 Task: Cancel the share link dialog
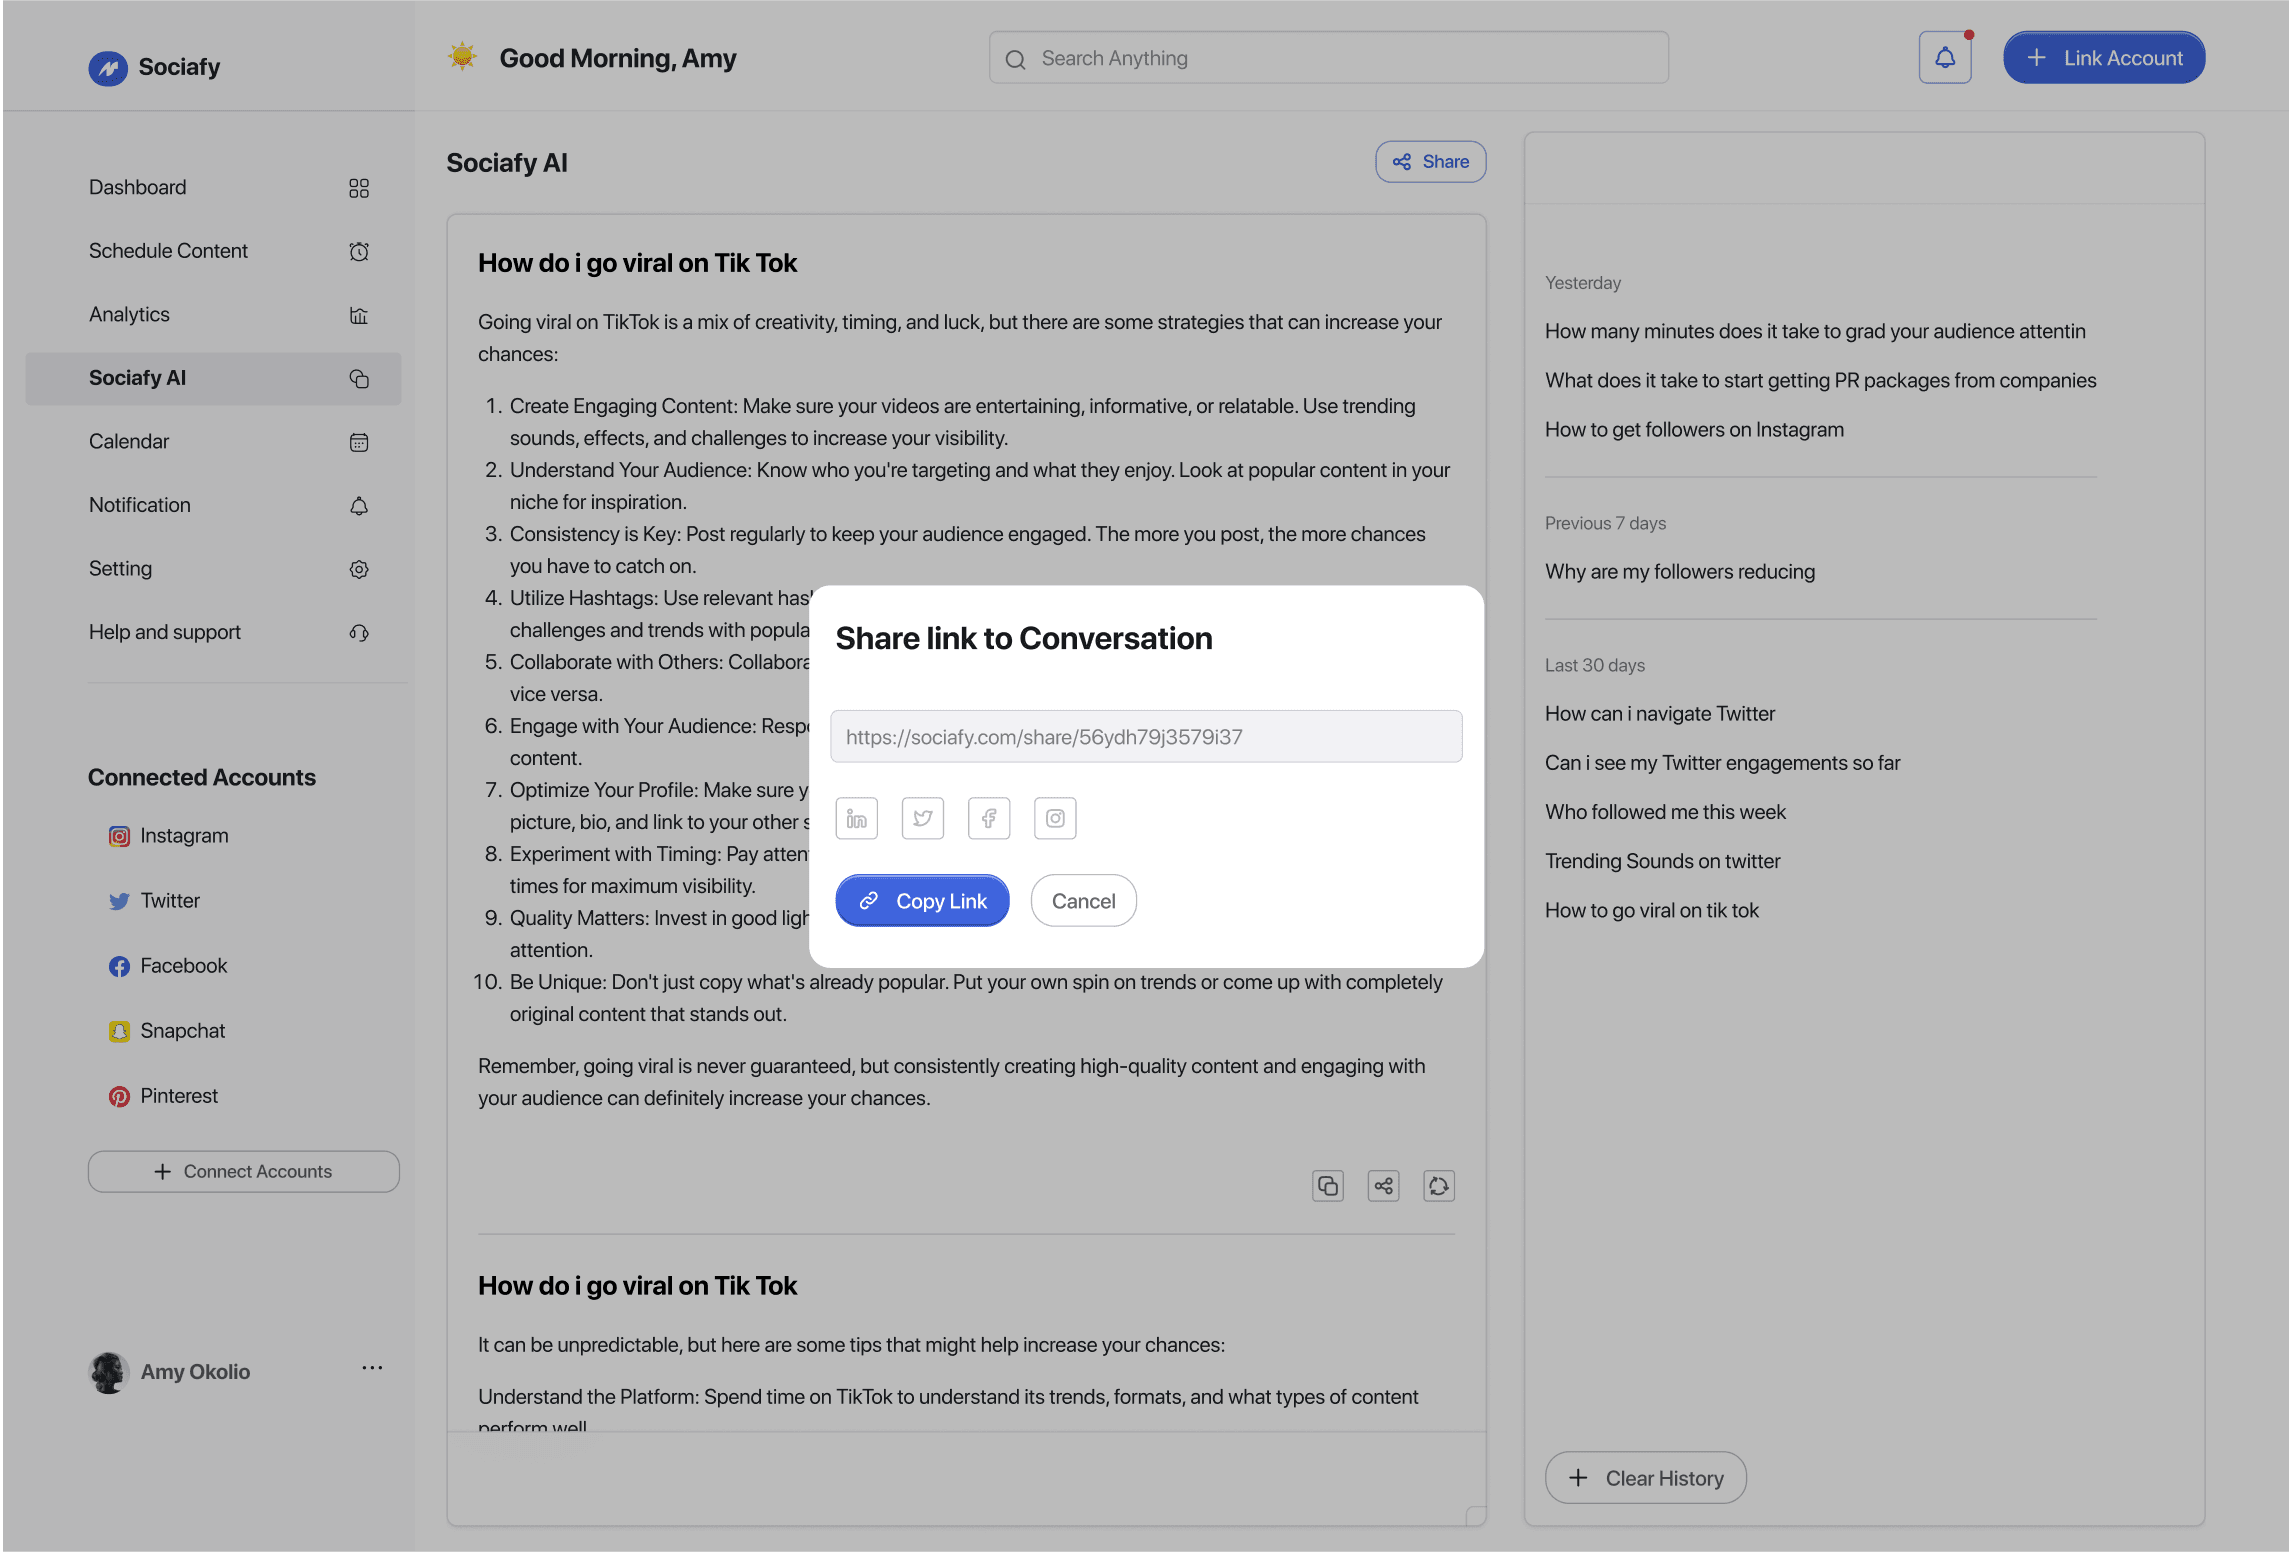(x=1083, y=901)
